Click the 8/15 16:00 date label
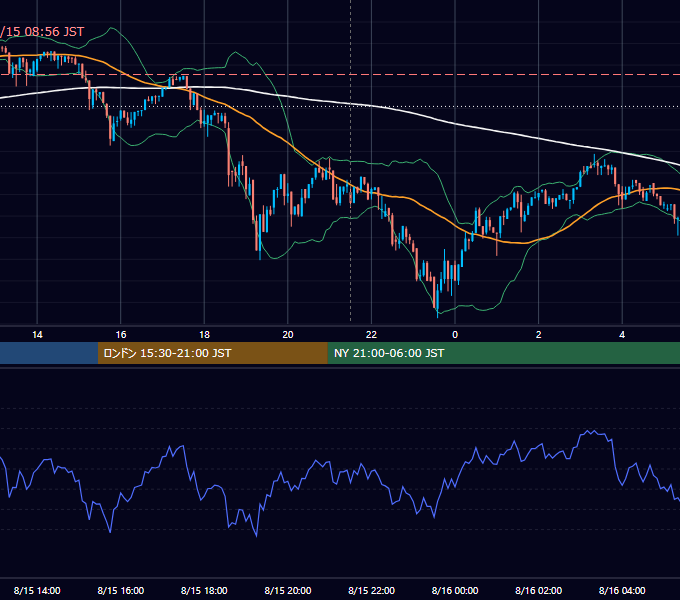Viewport: 680px width, 600px height. tap(121, 590)
